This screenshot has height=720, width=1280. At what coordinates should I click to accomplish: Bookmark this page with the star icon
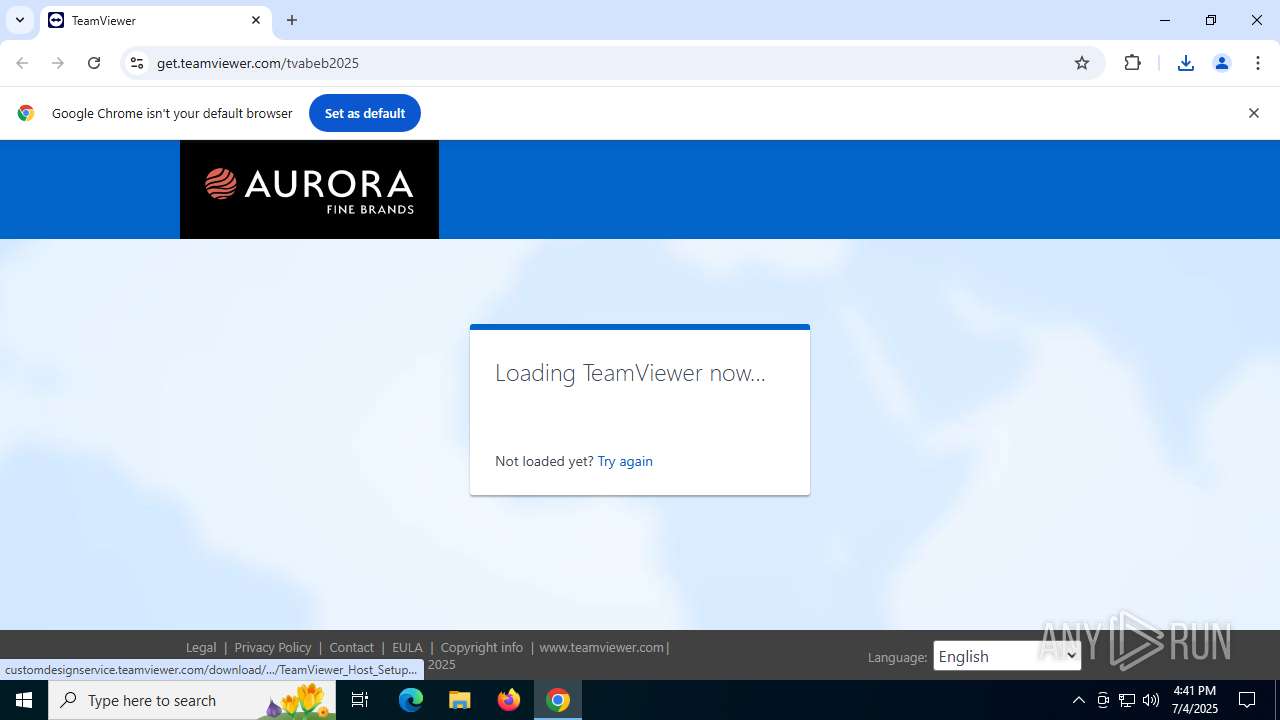pyautogui.click(x=1082, y=63)
